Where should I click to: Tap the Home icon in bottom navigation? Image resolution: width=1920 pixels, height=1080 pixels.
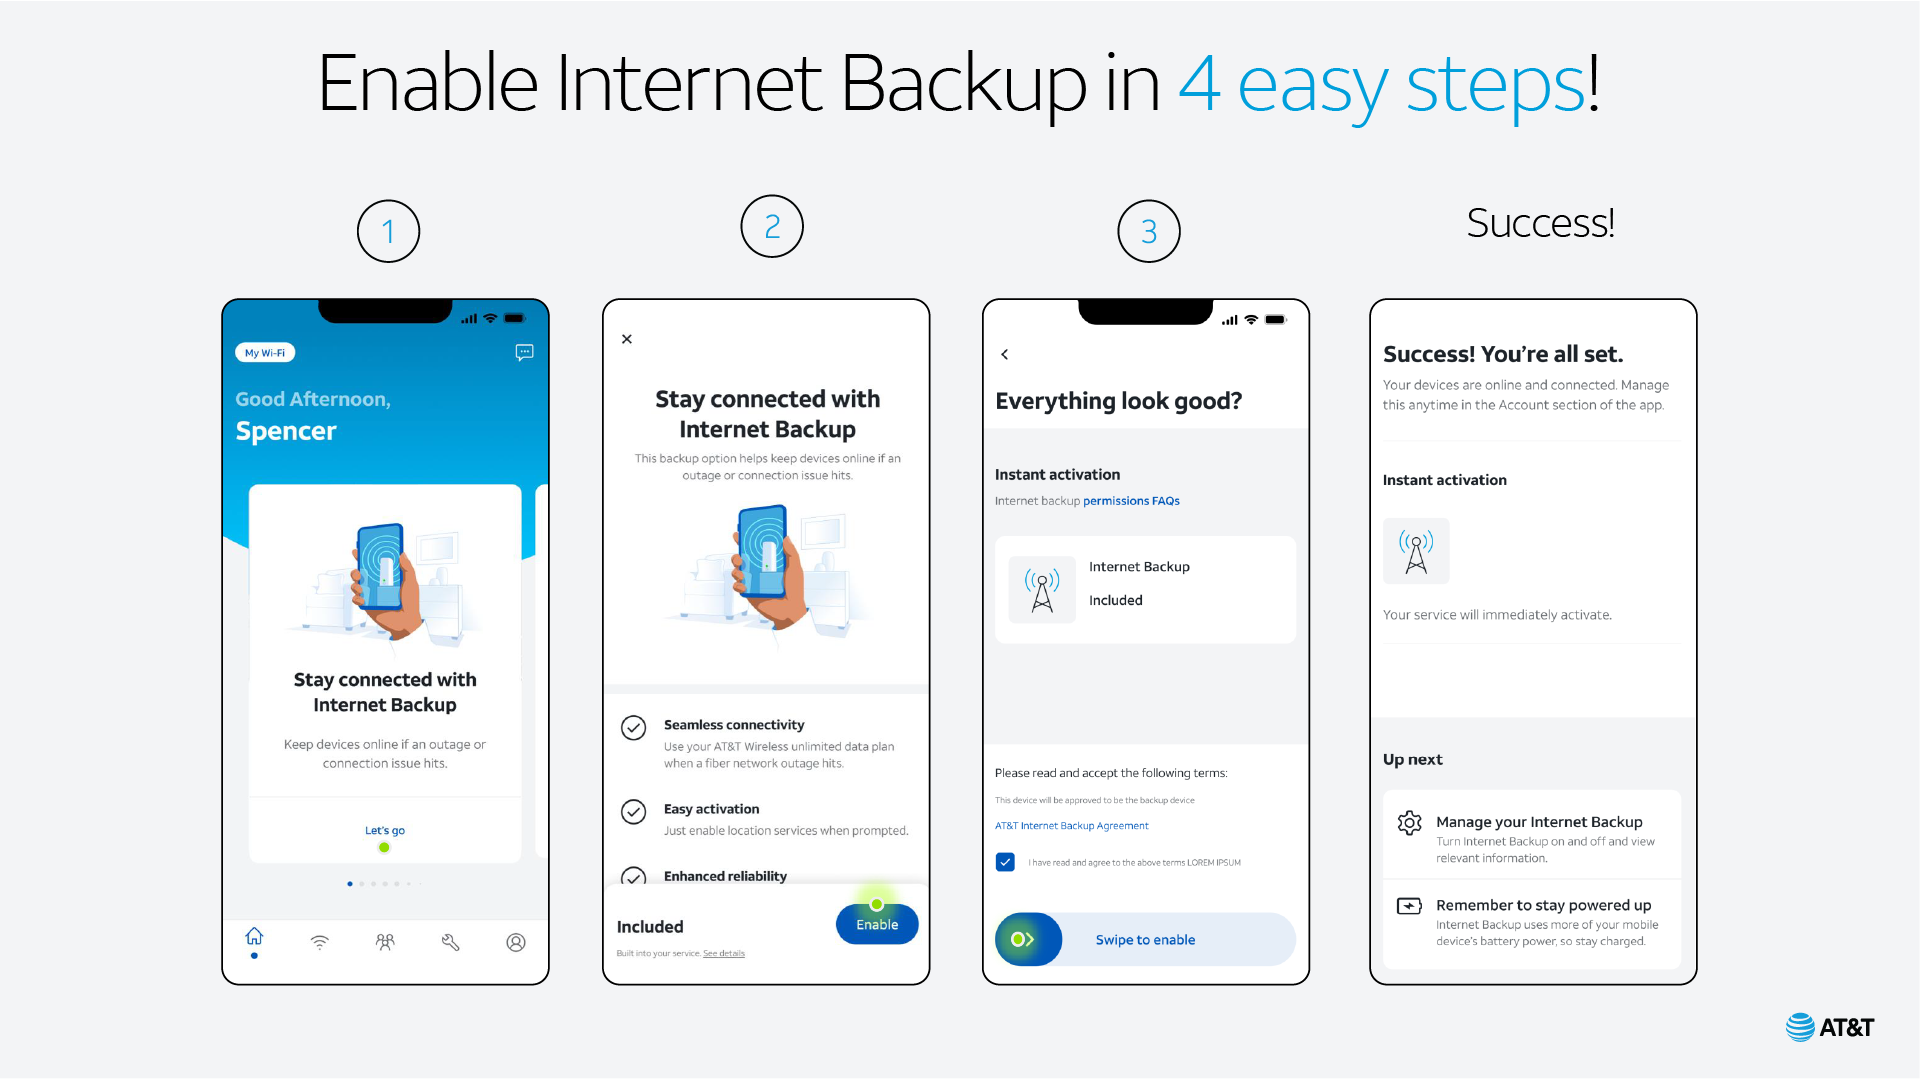click(255, 938)
